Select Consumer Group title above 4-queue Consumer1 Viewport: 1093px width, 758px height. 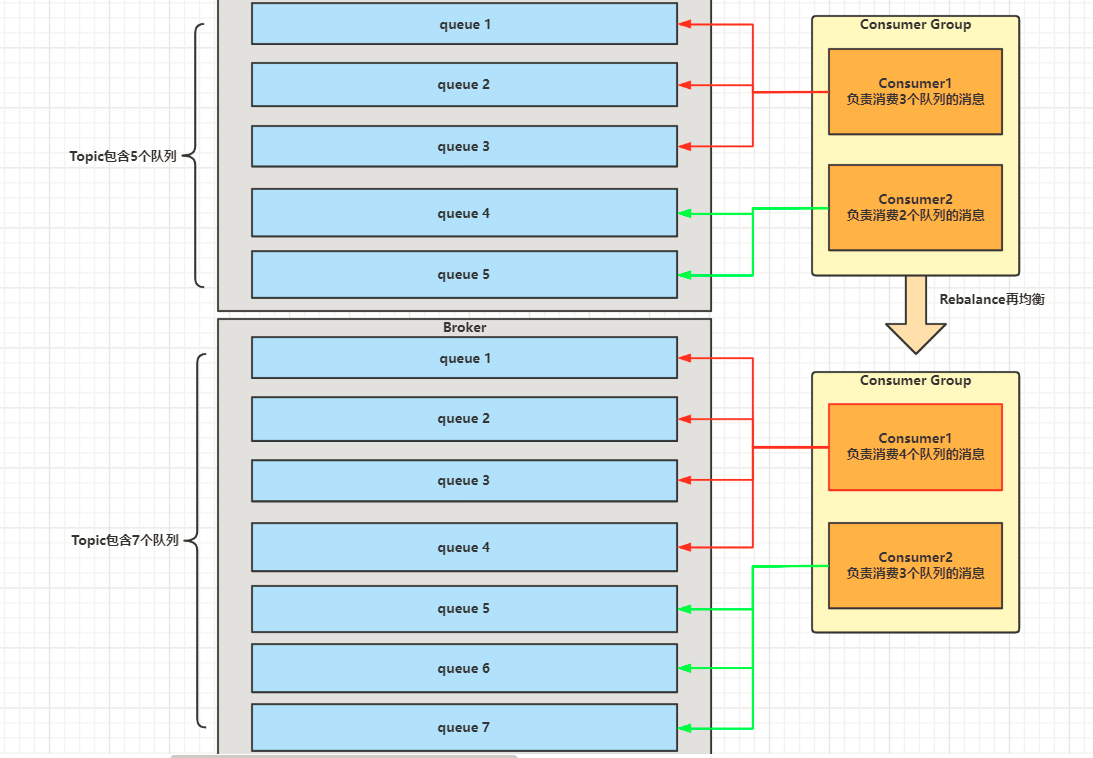[x=915, y=380]
